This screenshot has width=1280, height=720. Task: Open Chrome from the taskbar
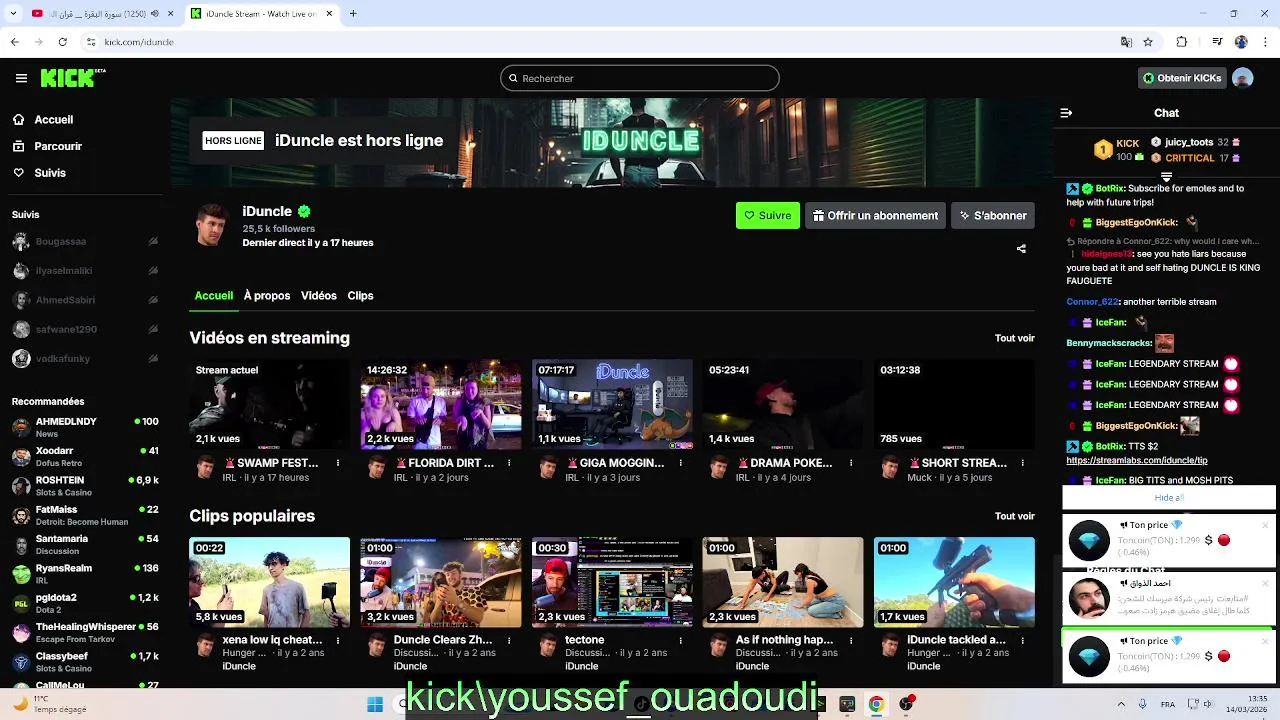pos(876,704)
